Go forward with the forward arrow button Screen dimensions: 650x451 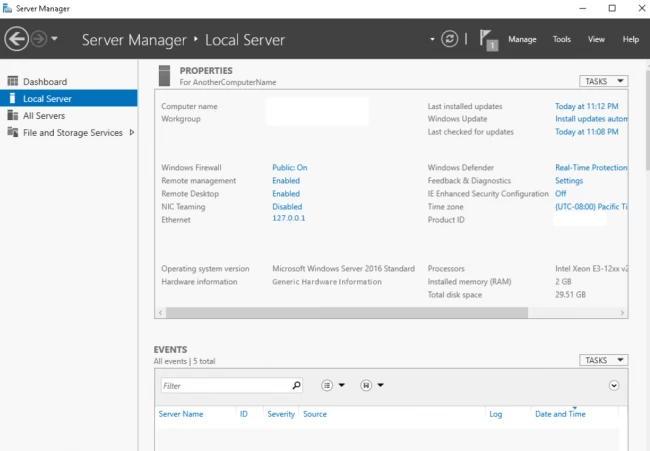click(39, 39)
